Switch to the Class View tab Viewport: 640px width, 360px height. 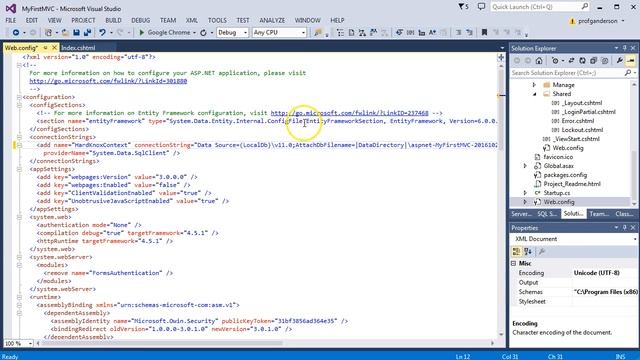624,214
